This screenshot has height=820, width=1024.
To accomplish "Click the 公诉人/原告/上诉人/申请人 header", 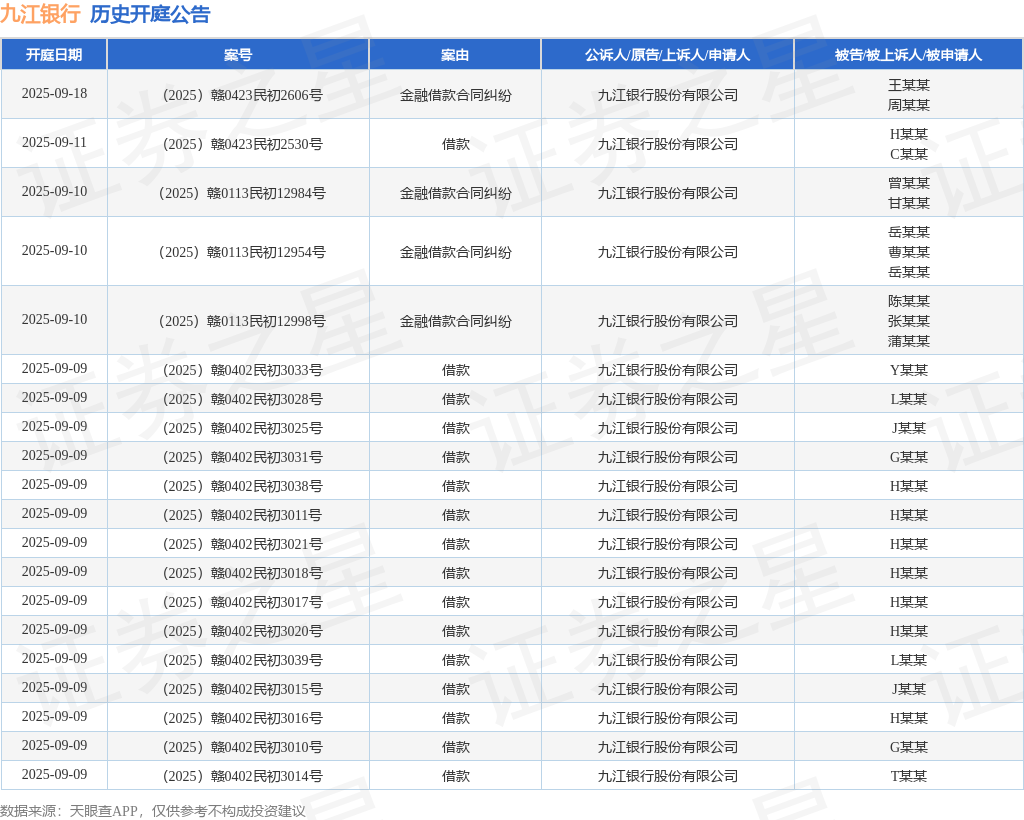I will tap(667, 55).
